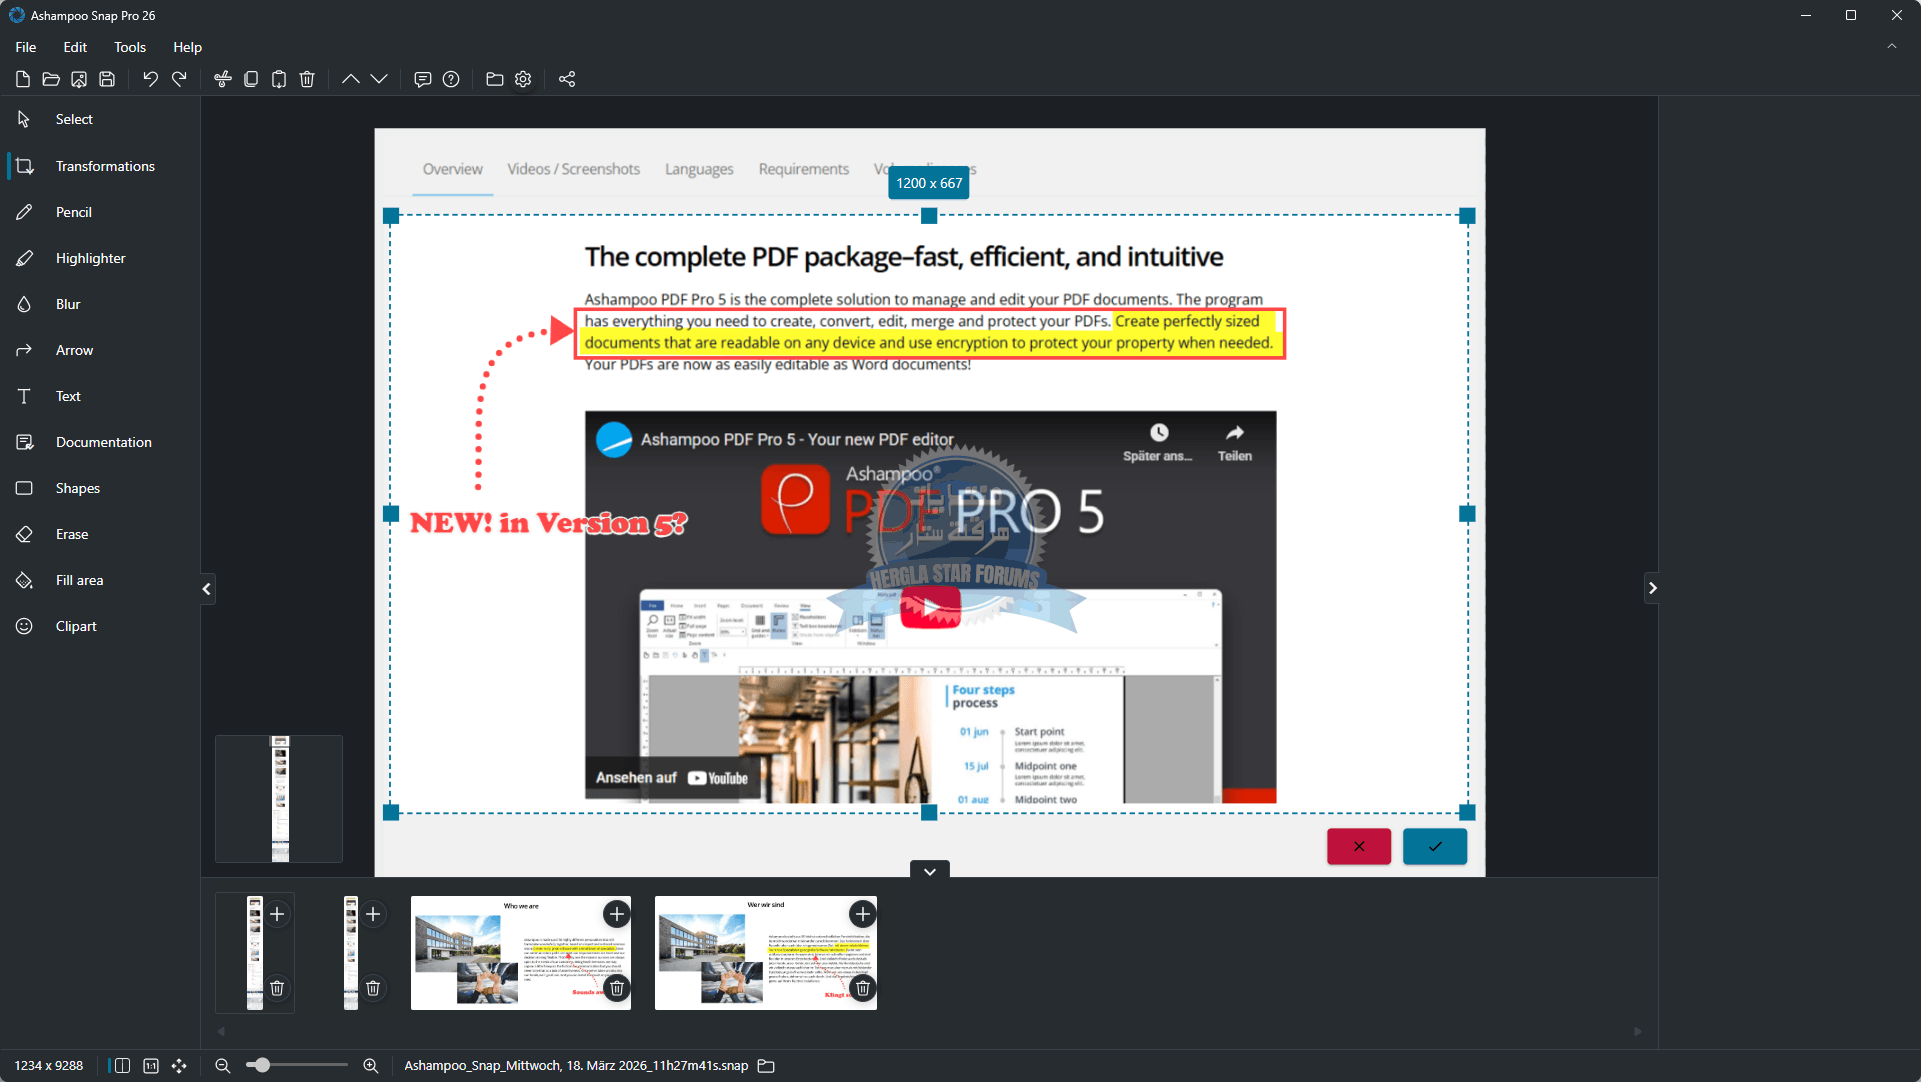Toggle the side-by-side panel view button
The width and height of the screenshot is (1921, 1082).
(122, 1066)
